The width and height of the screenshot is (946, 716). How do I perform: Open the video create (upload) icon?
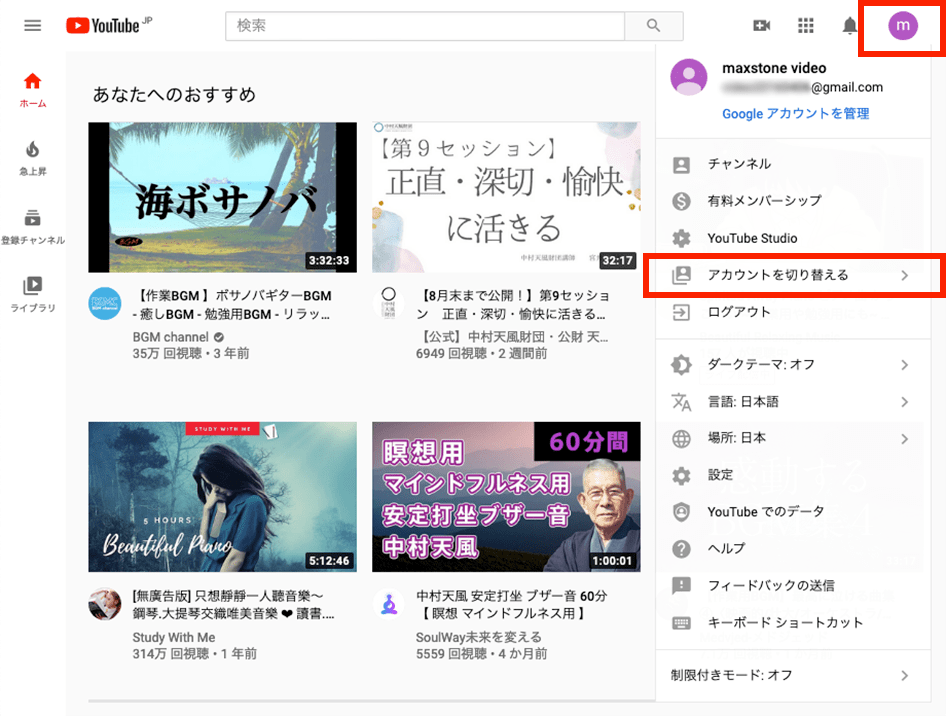tap(761, 25)
